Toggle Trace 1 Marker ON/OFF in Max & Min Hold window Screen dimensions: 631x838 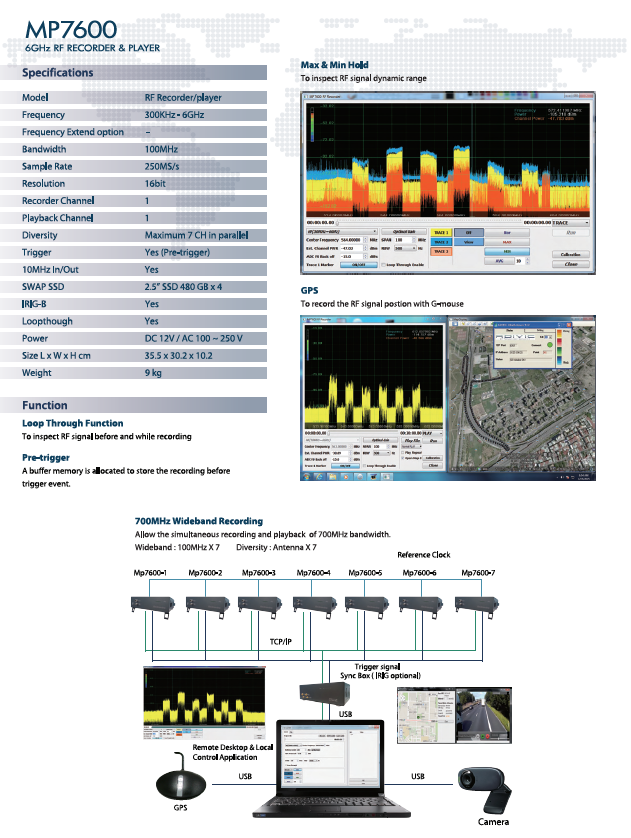tap(359, 265)
